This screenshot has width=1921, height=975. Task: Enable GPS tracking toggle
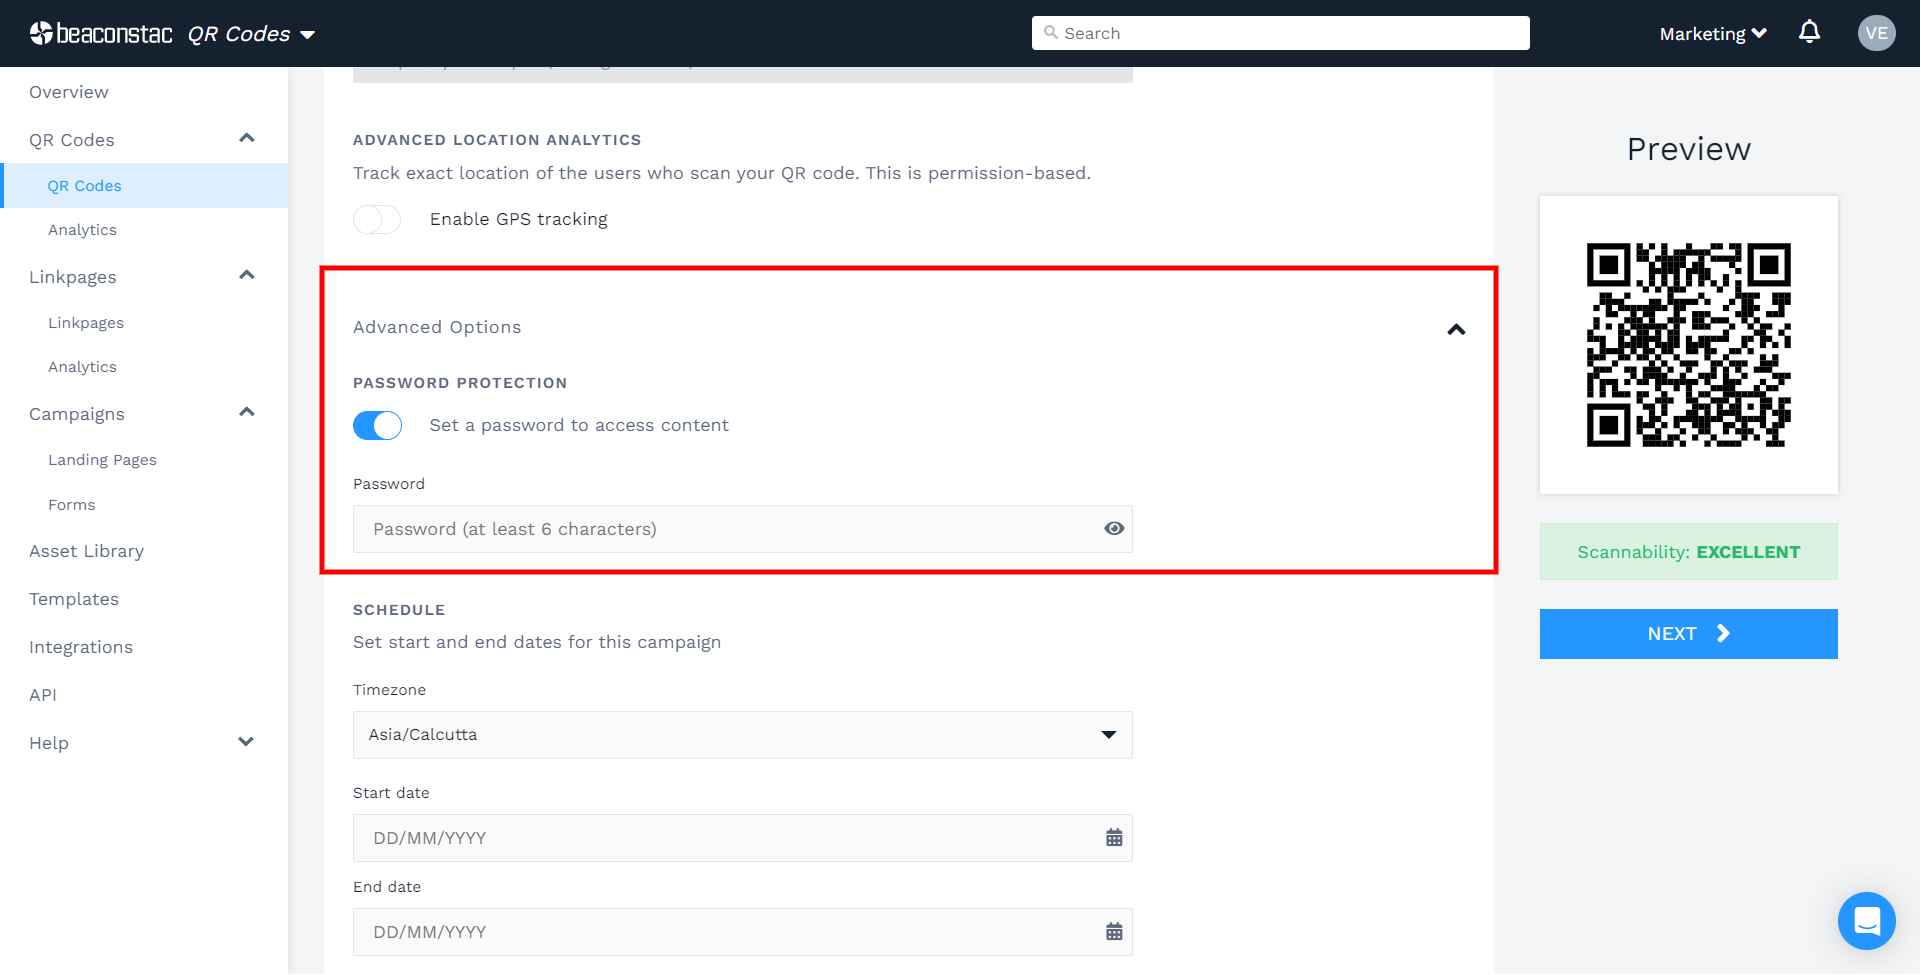tap(377, 219)
